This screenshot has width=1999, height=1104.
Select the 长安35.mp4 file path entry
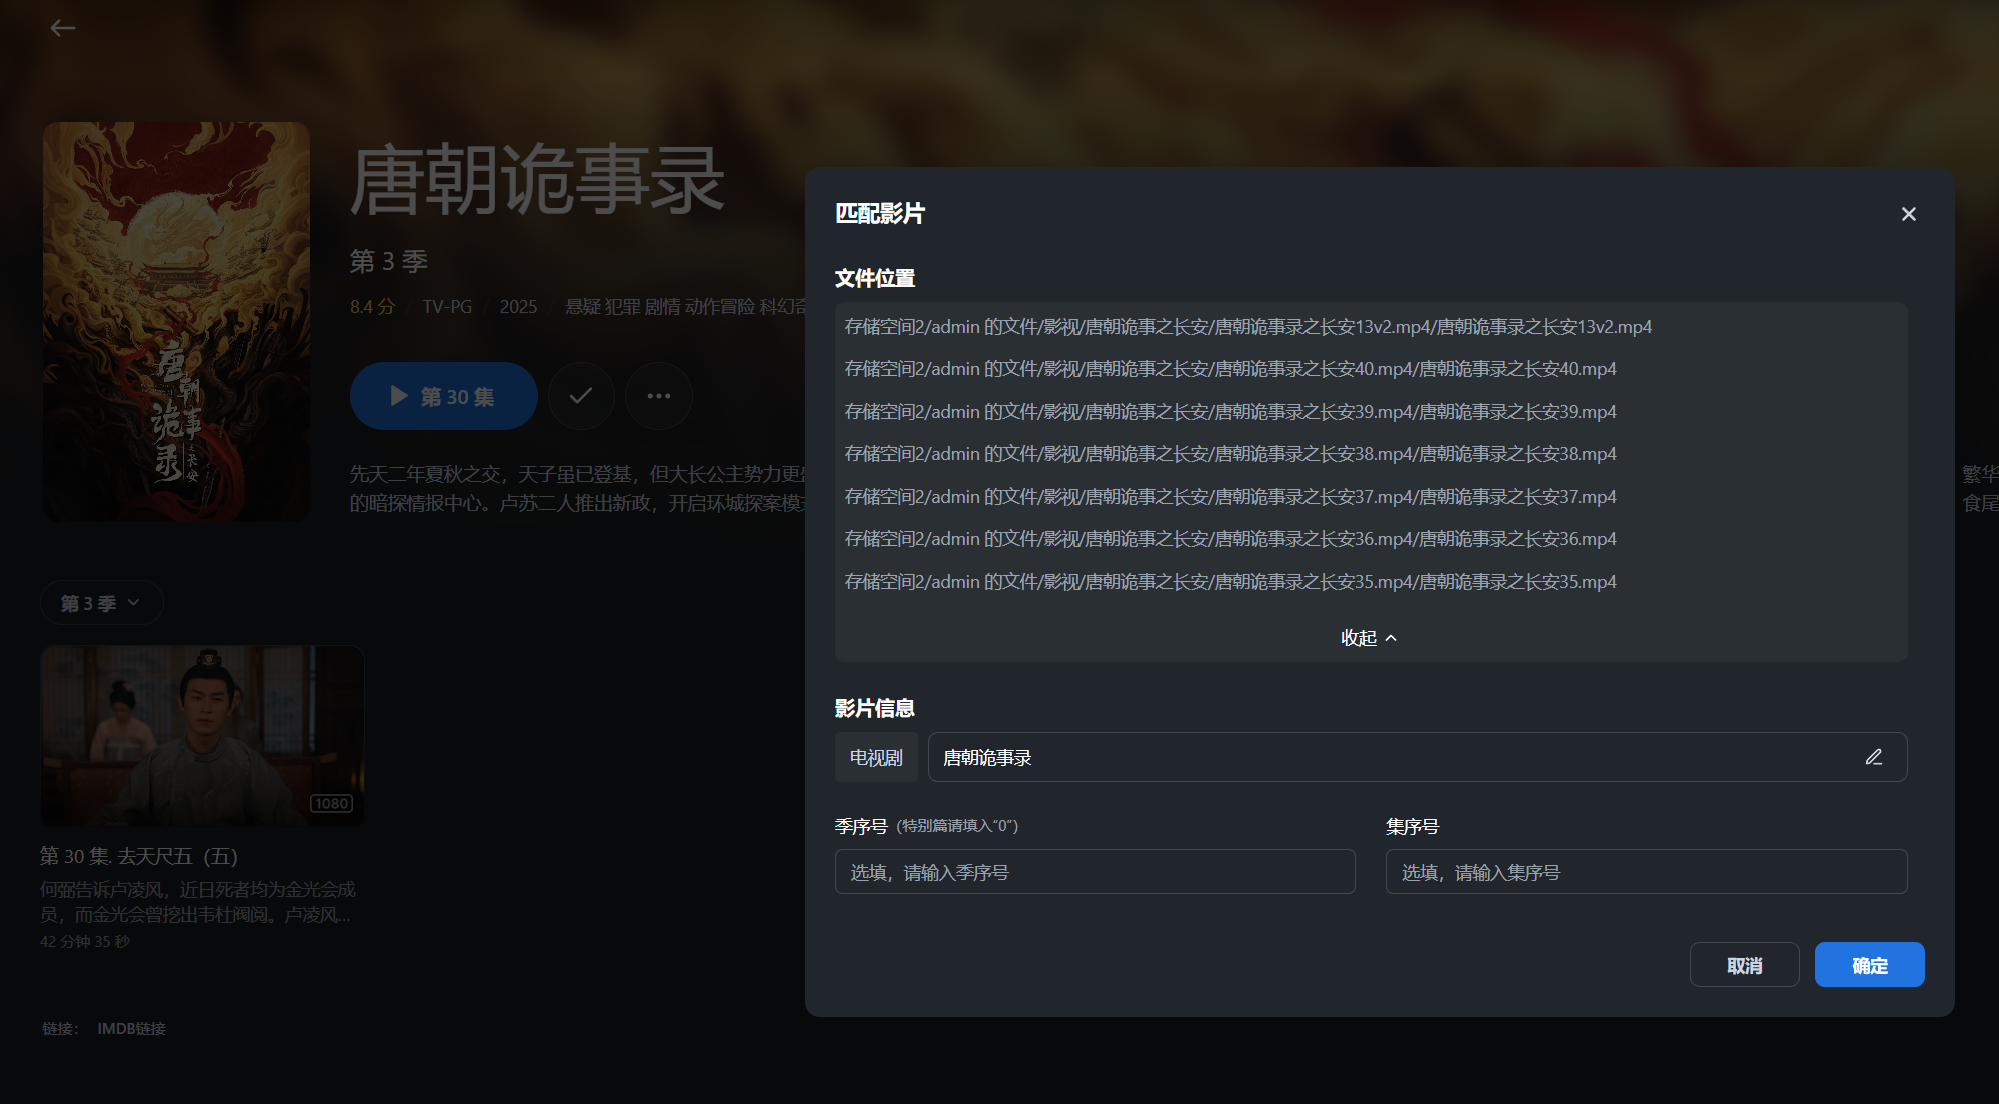[x=1230, y=582]
